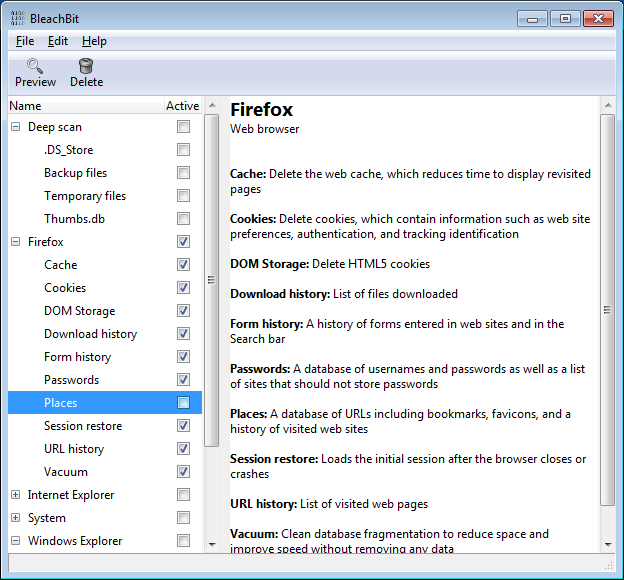Open the Help menu
624x580 pixels.
(x=94, y=41)
